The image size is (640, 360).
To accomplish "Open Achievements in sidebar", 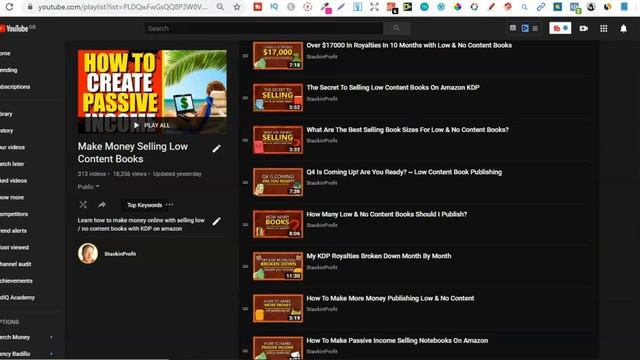I will pos(16,281).
